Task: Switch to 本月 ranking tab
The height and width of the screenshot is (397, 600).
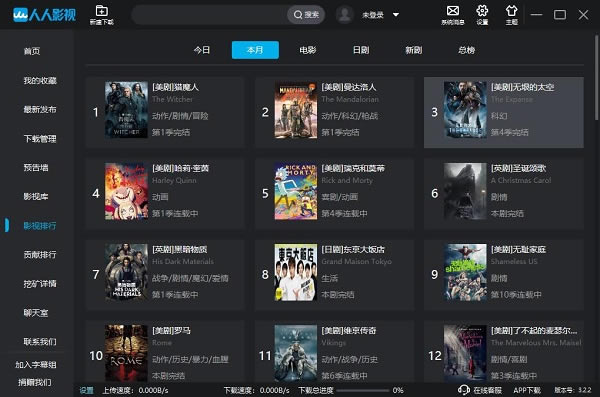Action: 255,50
